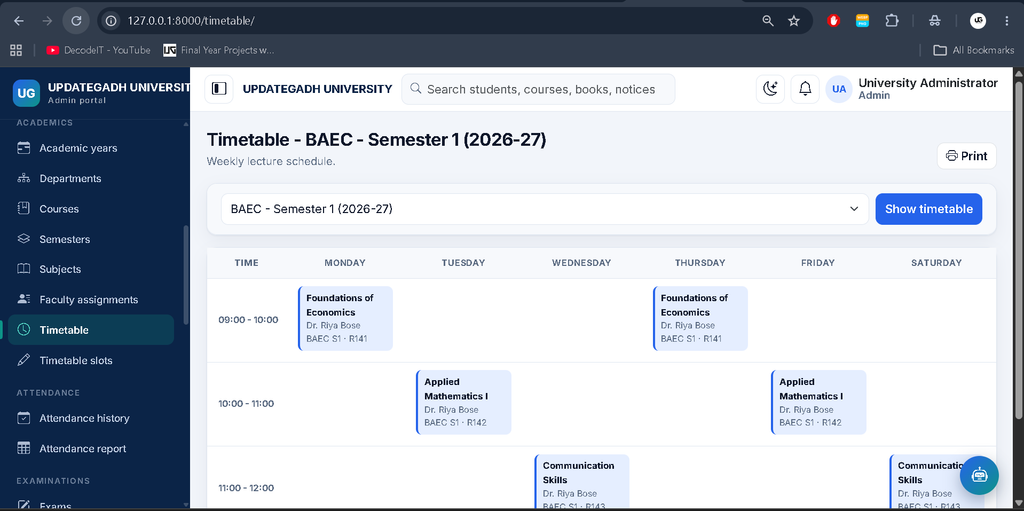Open Academic years in sidebar
The width and height of the screenshot is (1024, 511).
point(91,148)
